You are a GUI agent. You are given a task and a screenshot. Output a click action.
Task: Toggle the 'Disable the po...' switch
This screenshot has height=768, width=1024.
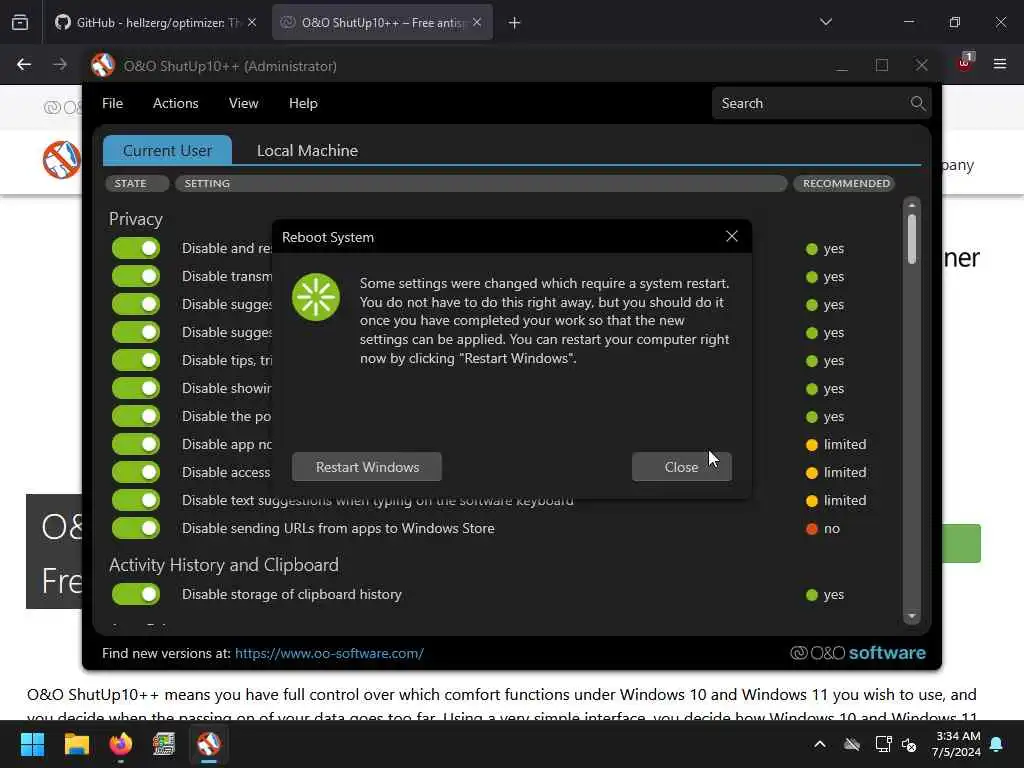pyautogui.click(x=136, y=416)
